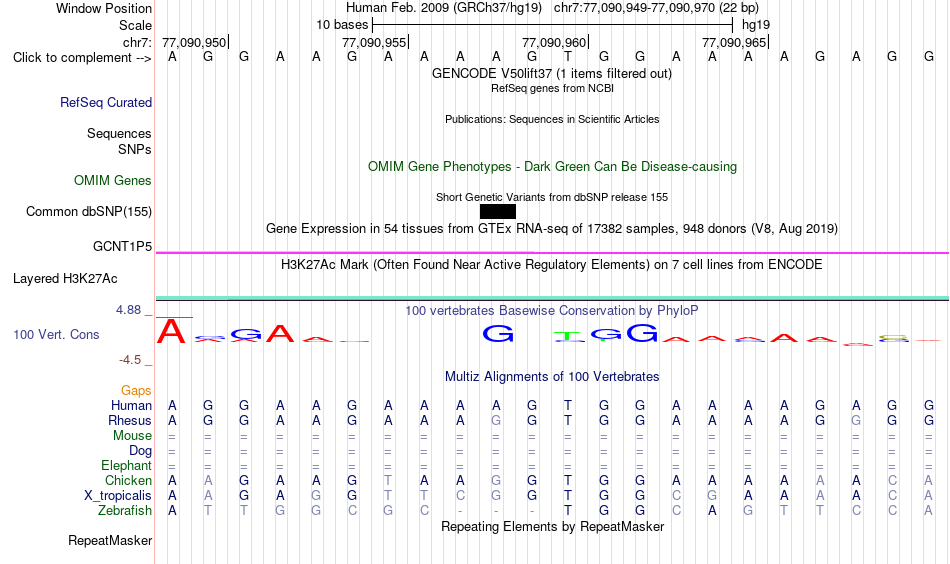Click 'Publications: Sequences in Scientific Articles' title

pyautogui.click(x=552, y=119)
